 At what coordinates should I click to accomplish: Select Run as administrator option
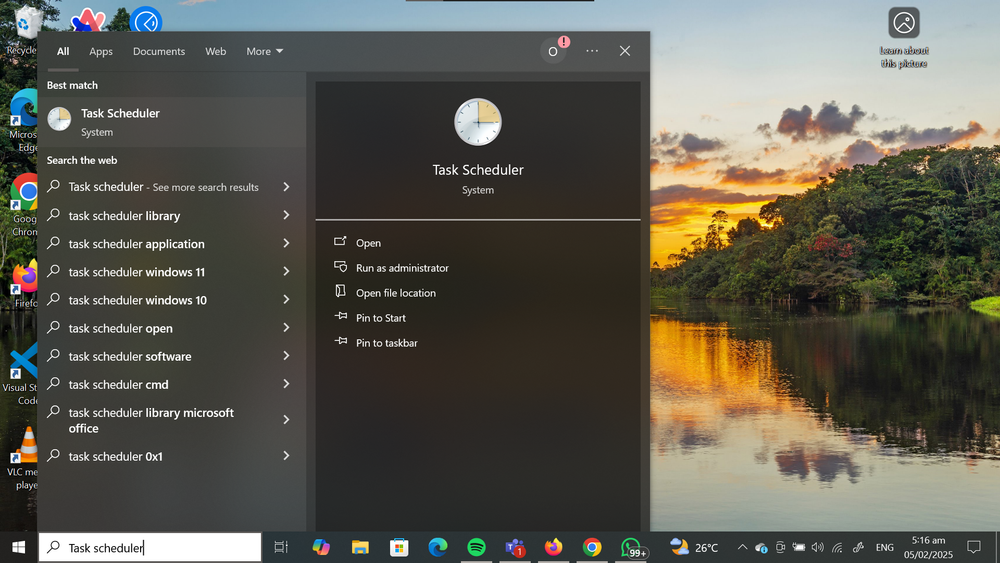click(402, 268)
